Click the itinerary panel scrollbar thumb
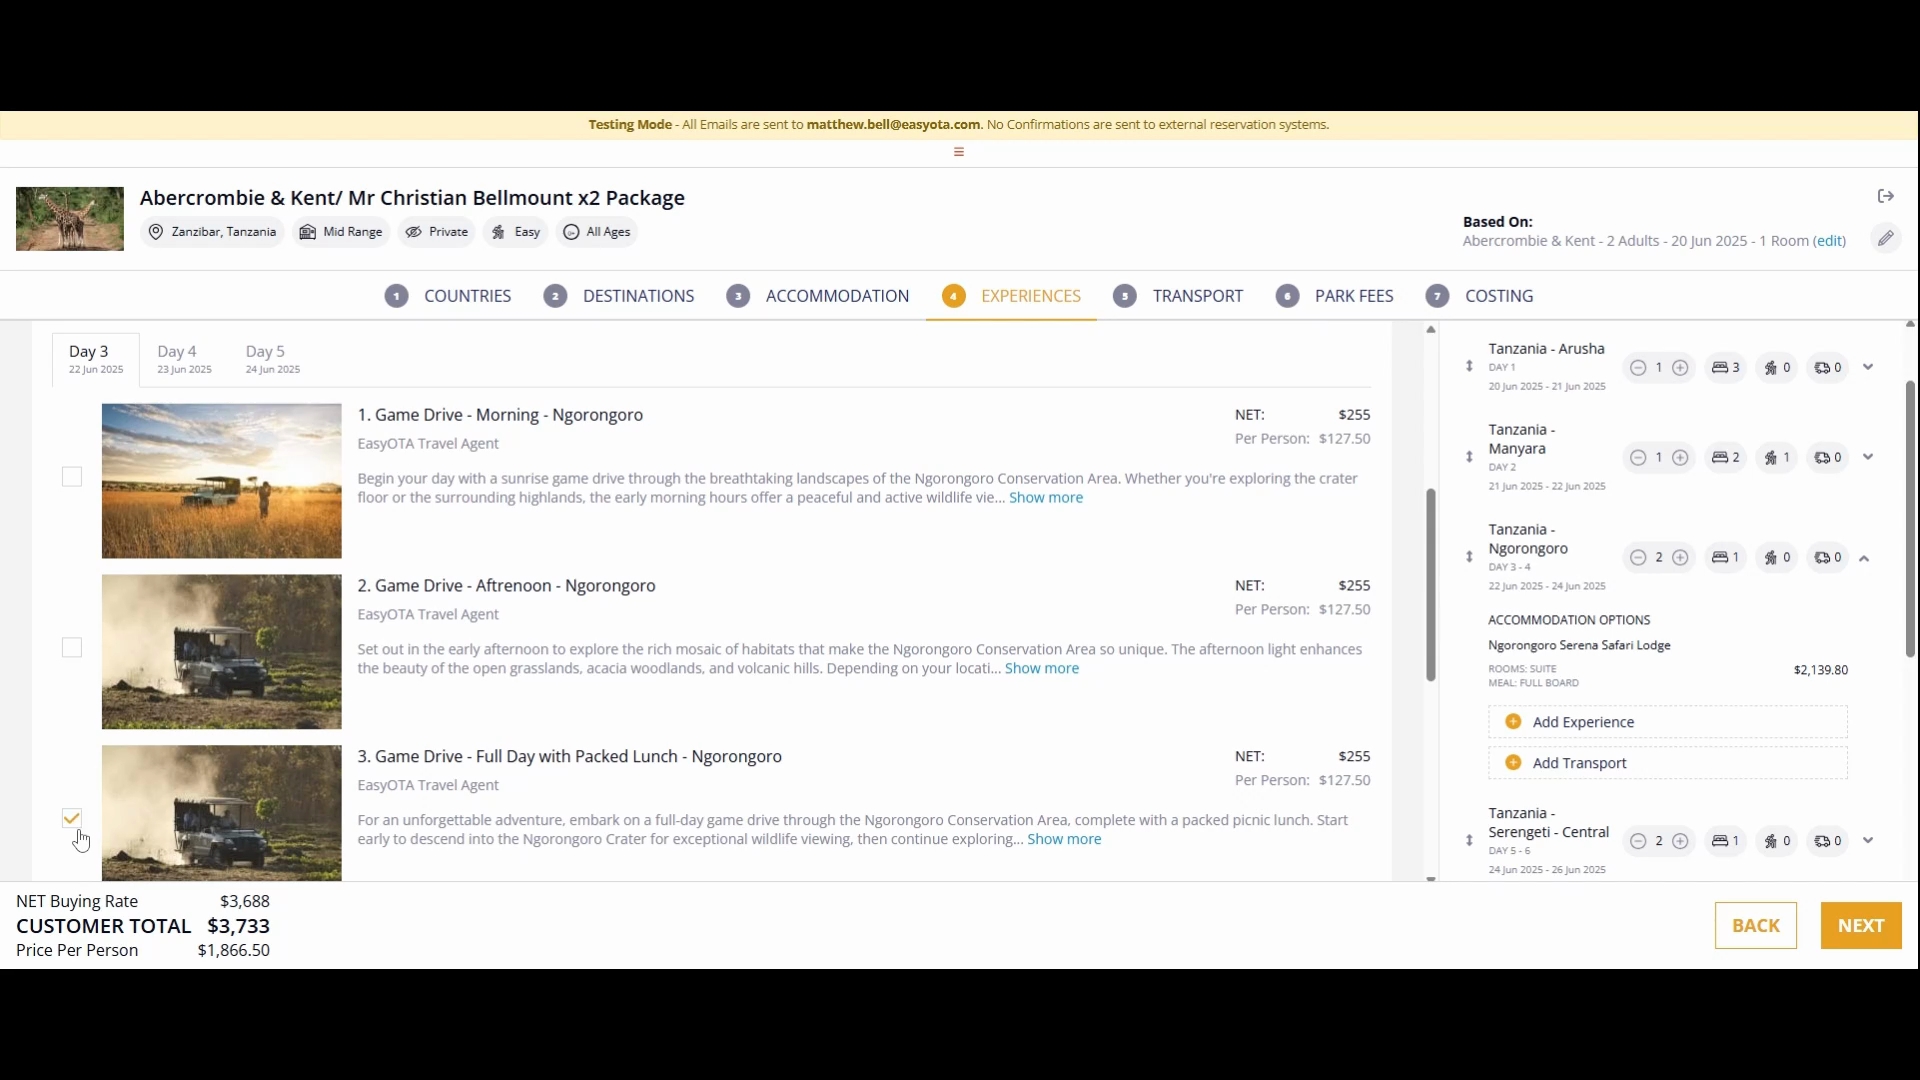The image size is (1920, 1080). (1910, 518)
